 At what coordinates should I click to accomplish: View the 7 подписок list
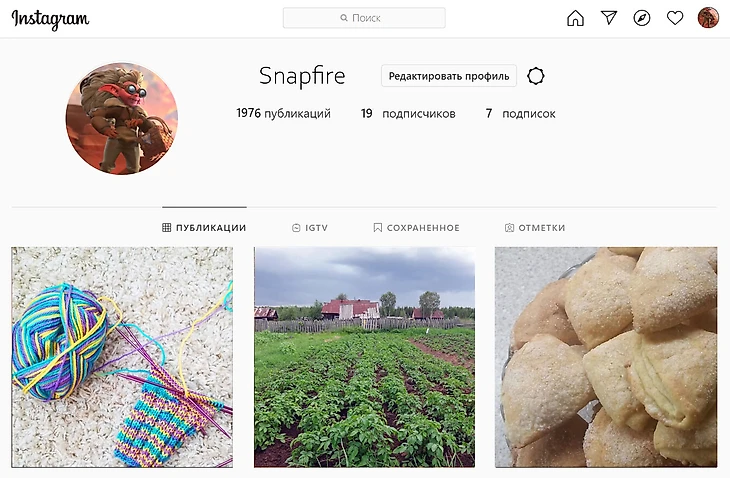tap(520, 114)
